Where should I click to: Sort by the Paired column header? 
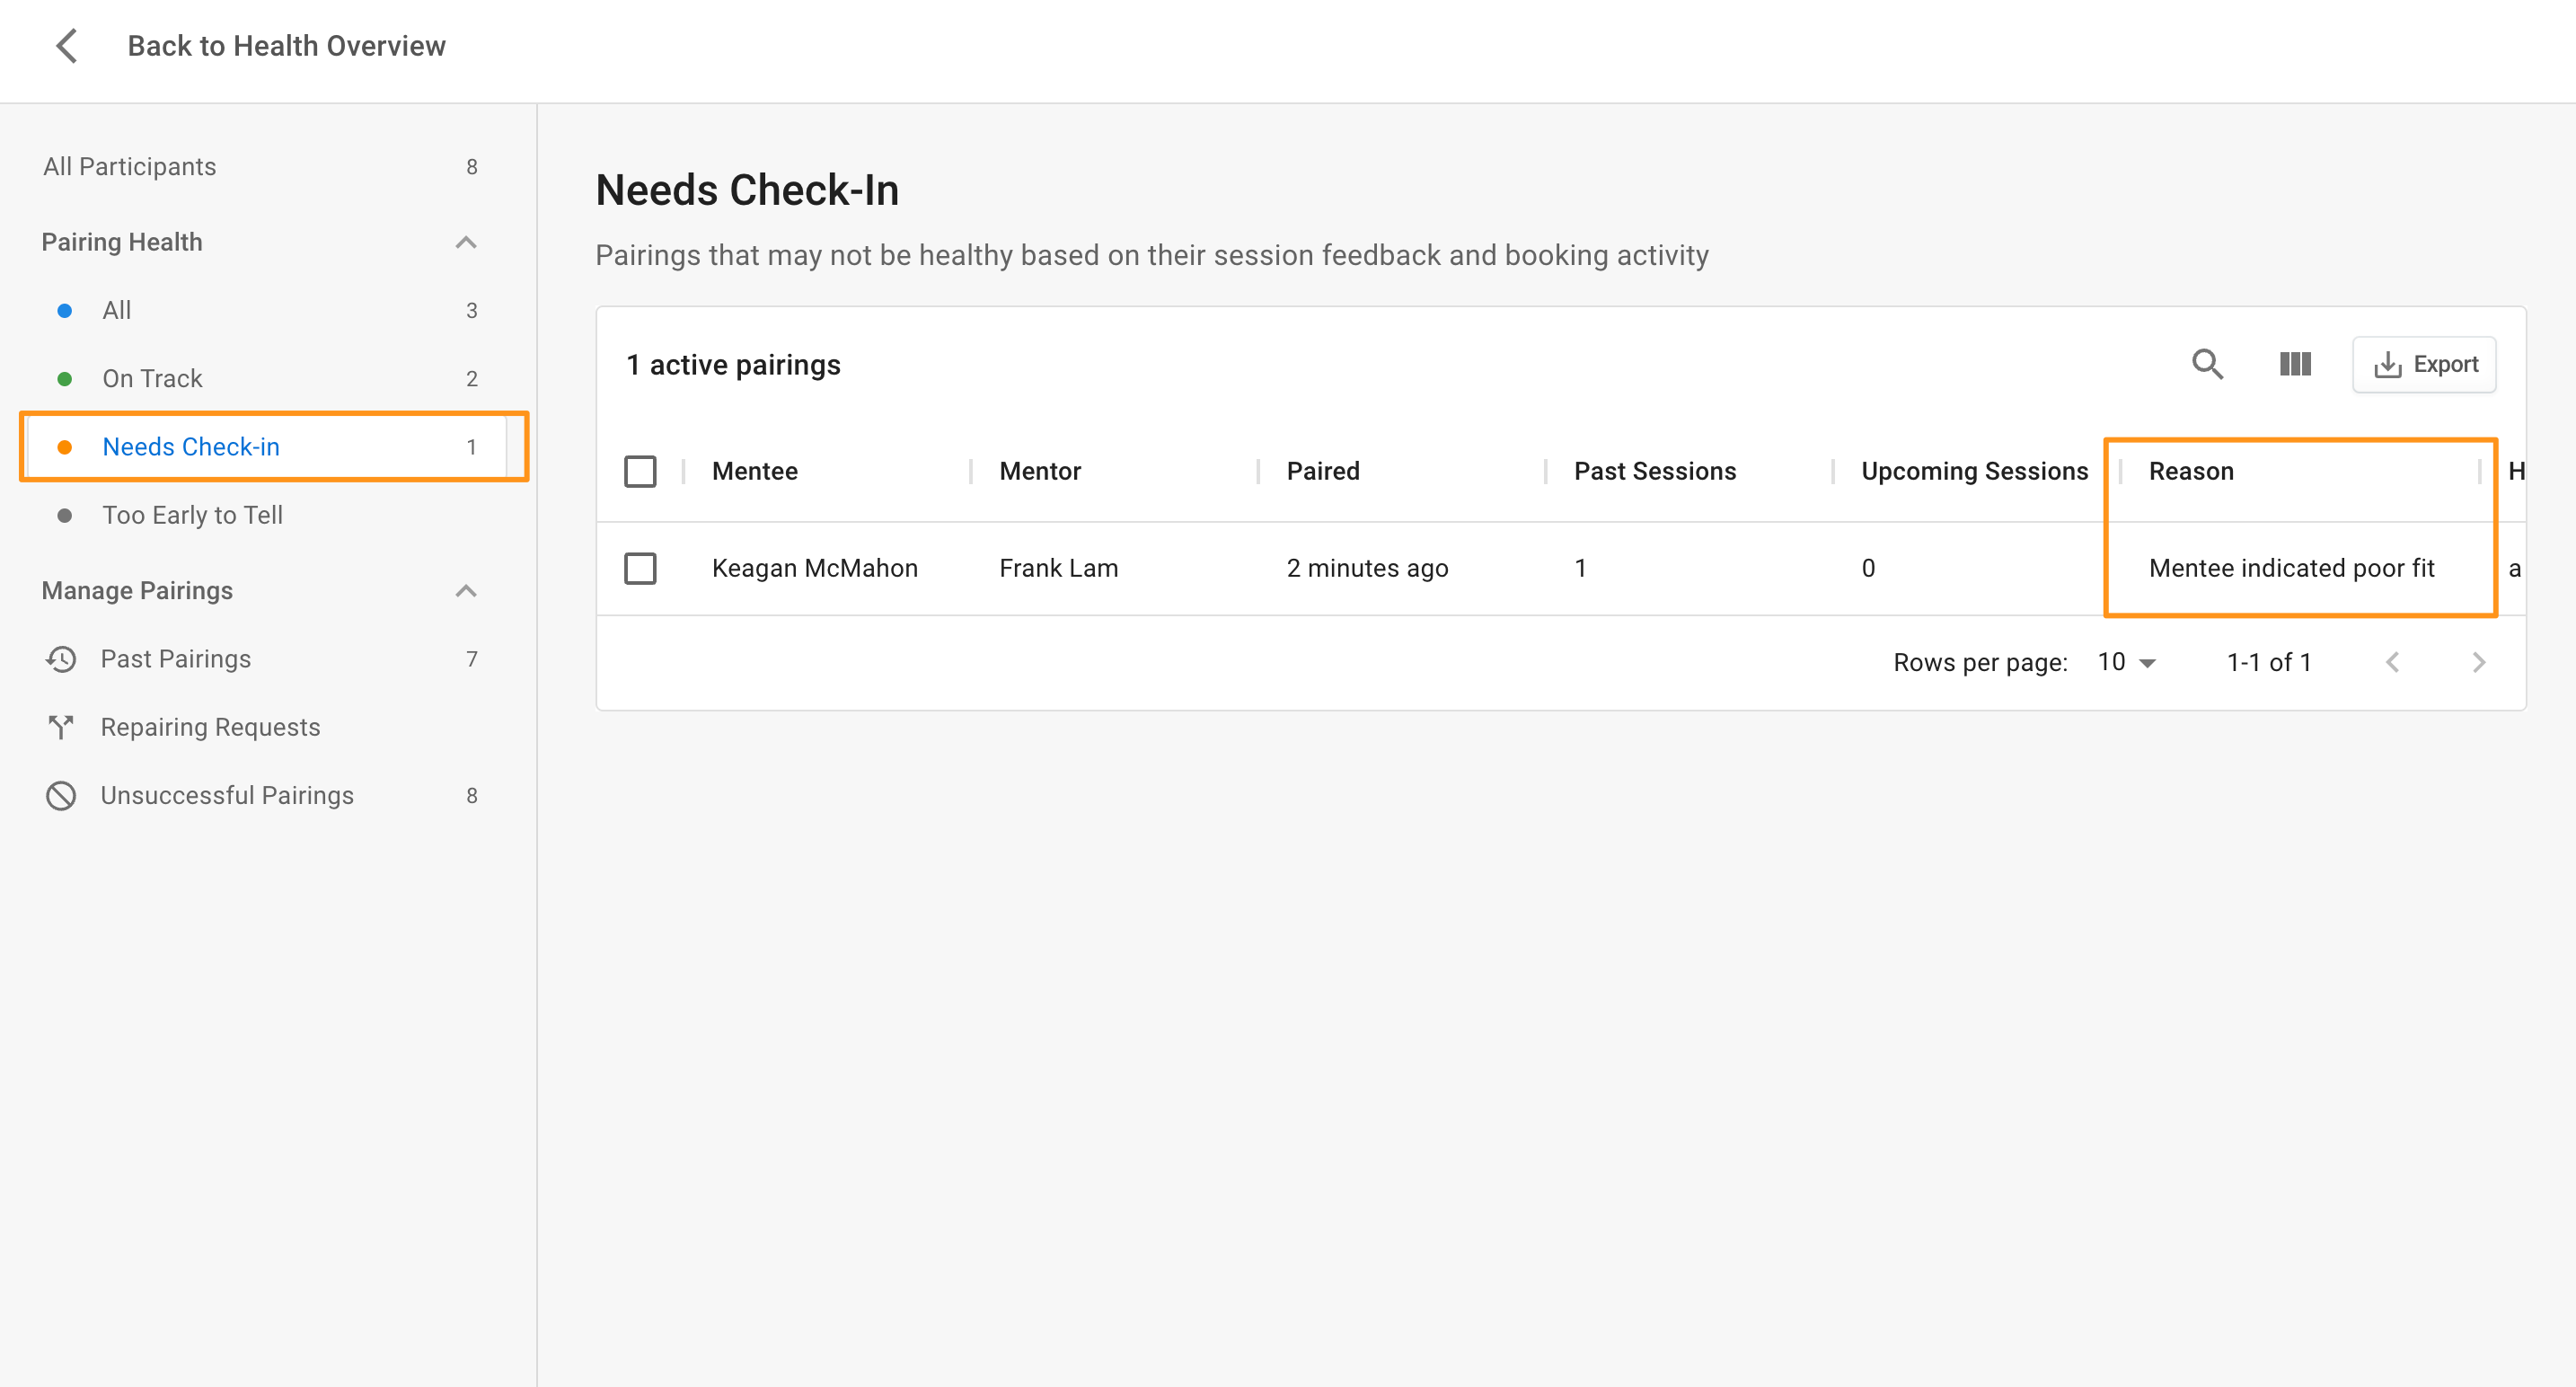tap(1323, 471)
